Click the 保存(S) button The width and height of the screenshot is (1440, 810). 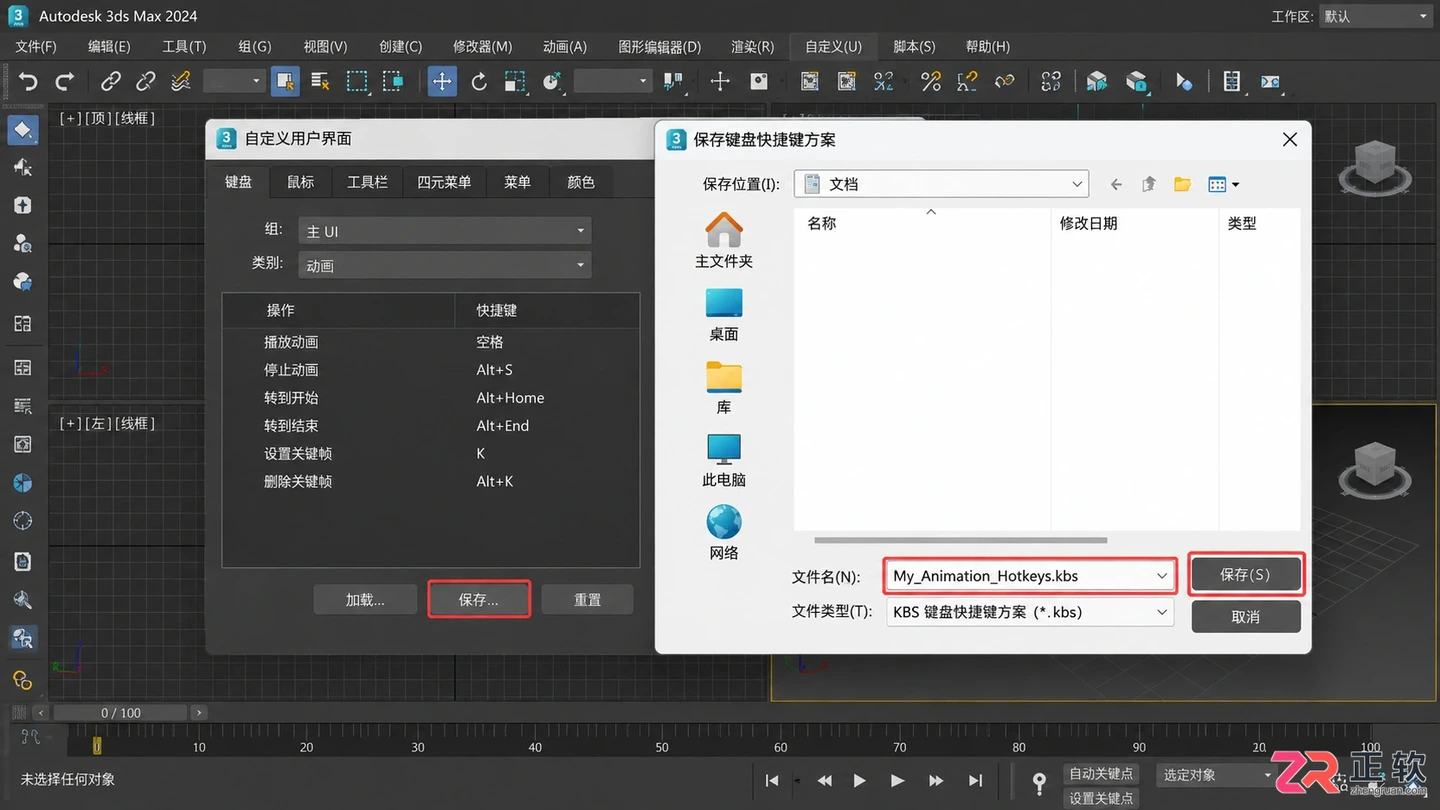click(1246, 575)
